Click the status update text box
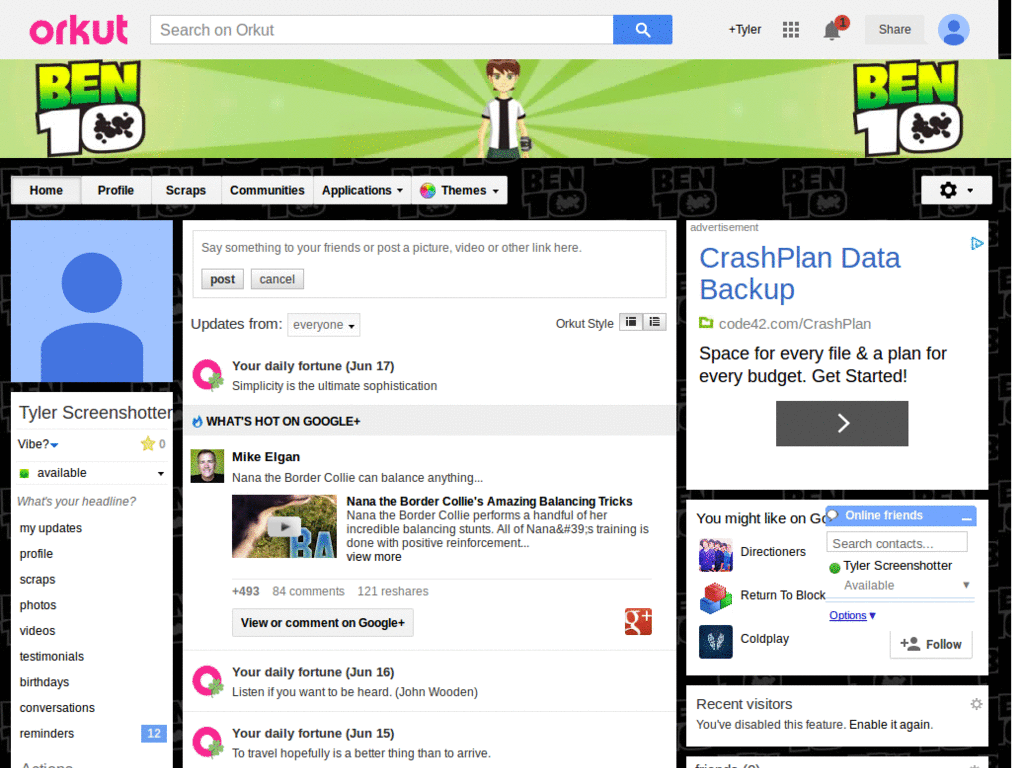The height and width of the screenshot is (768, 1024). point(429,248)
